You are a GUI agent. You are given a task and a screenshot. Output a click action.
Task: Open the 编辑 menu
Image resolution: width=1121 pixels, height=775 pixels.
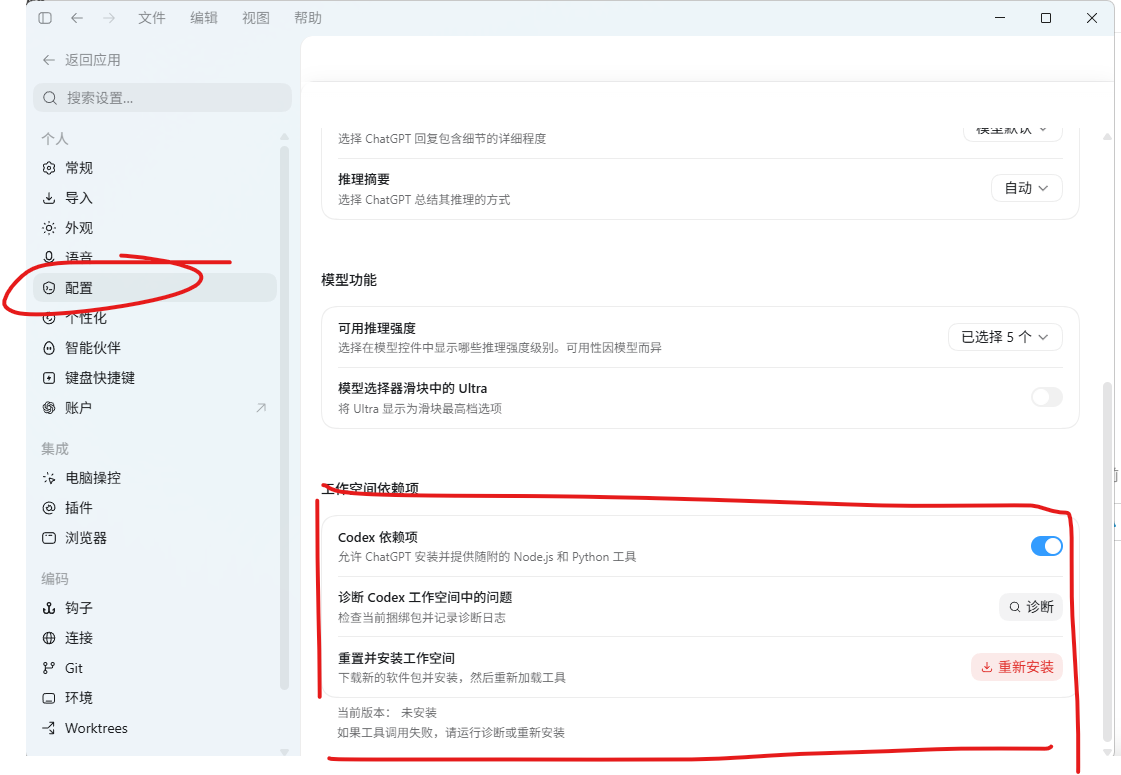click(x=204, y=18)
